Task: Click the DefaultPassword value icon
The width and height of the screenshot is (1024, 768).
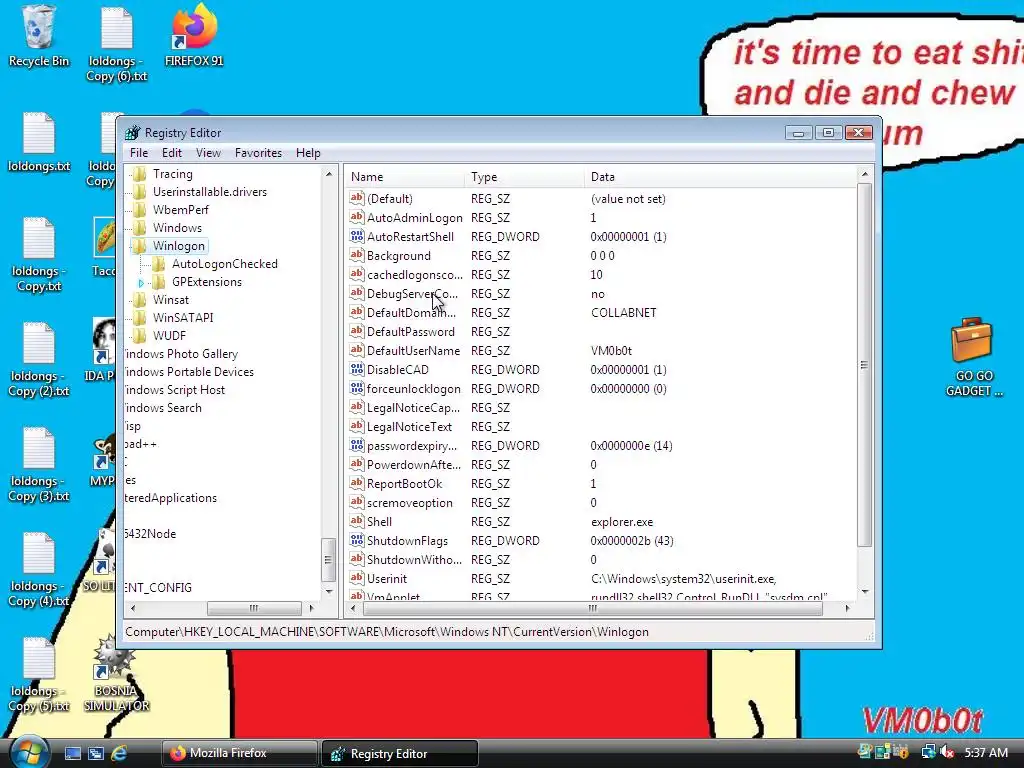Action: click(x=357, y=331)
